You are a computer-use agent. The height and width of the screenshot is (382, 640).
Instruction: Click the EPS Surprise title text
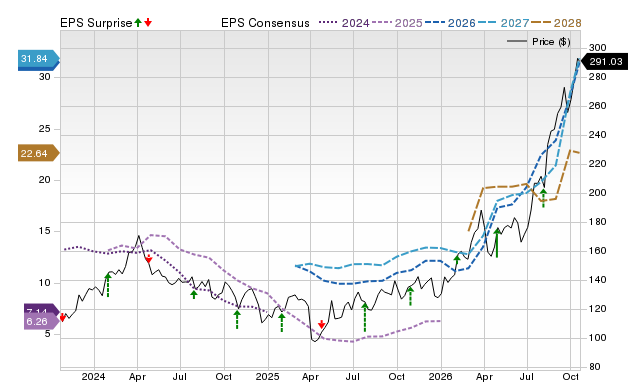pos(96,23)
